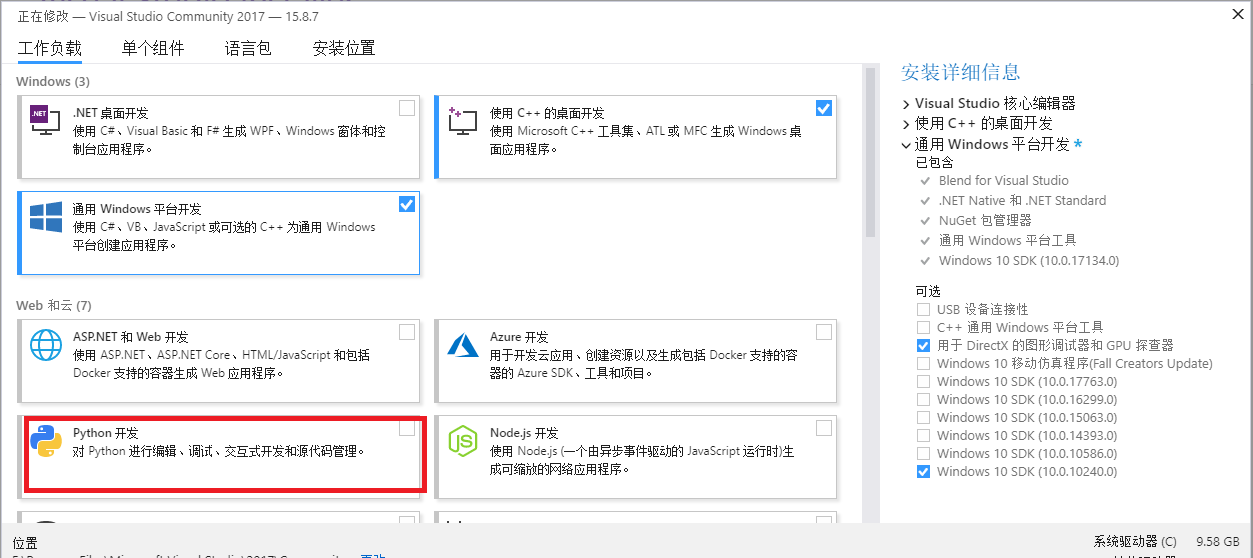
Task: Click the '安装详细信息' heading
Action: 961,72
